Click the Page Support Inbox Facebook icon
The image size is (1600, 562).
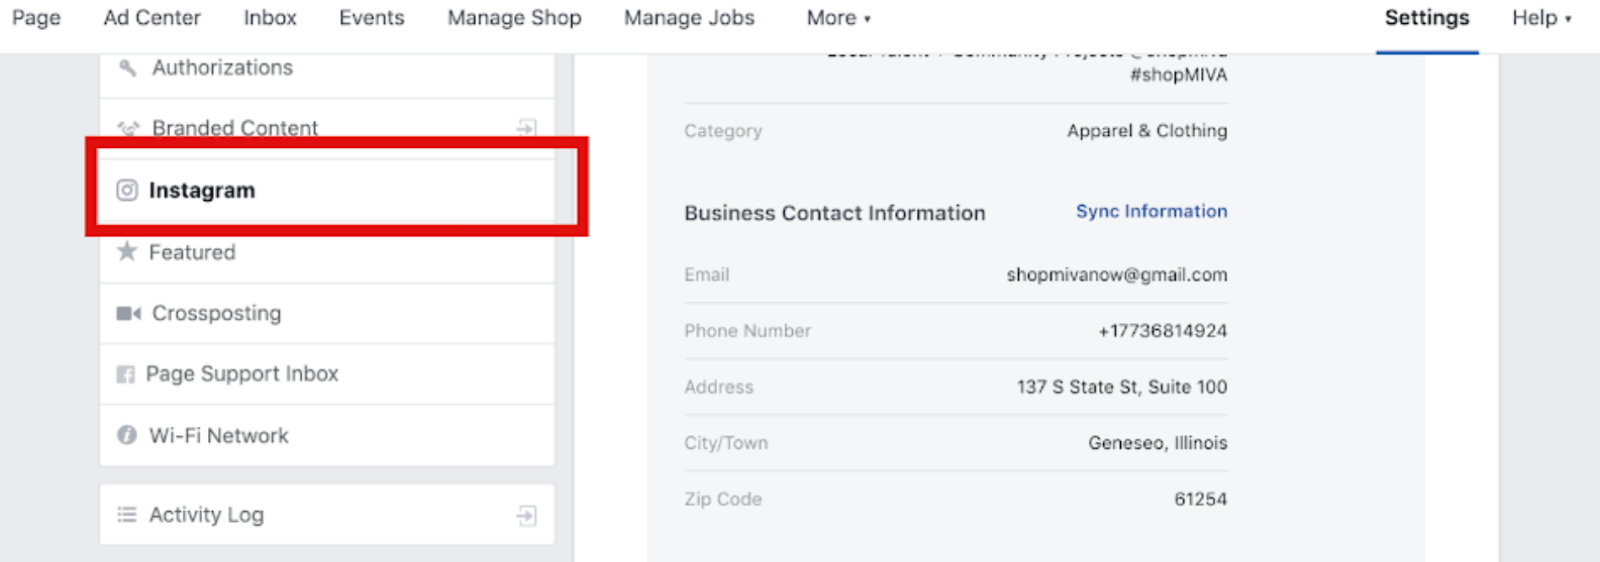point(125,374)
